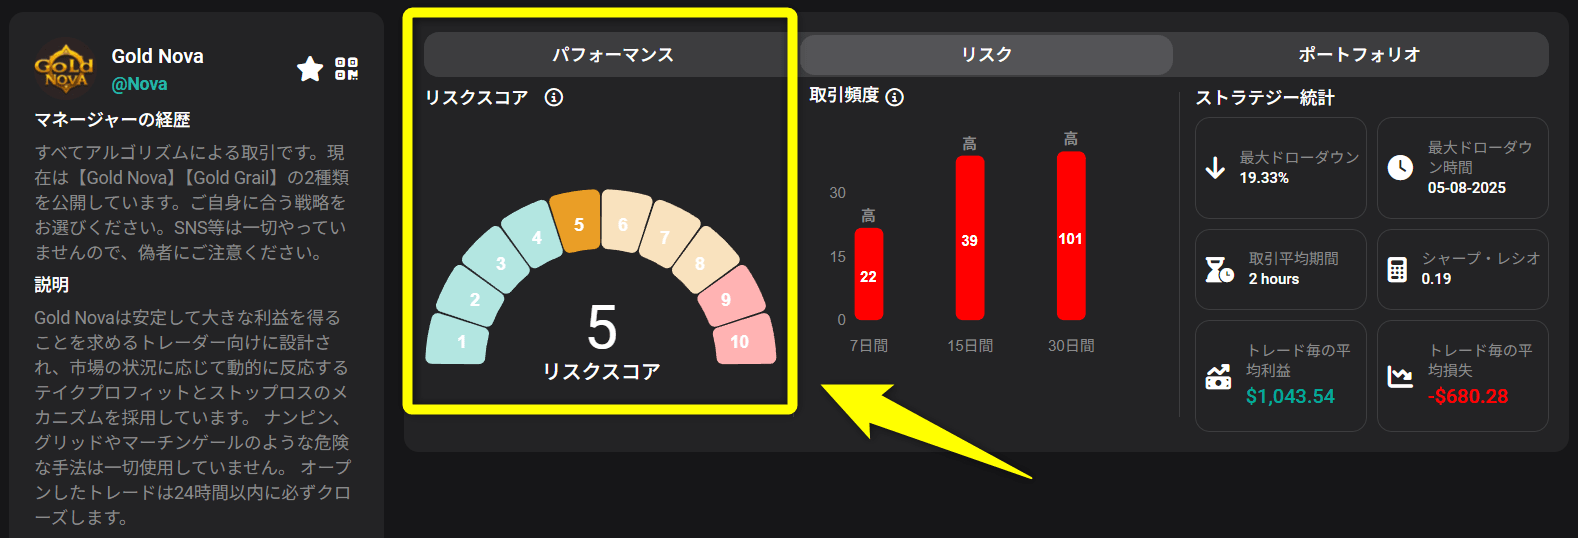Open the @Nova profile link
The image size is (1578, 538).
pos(139,84)
